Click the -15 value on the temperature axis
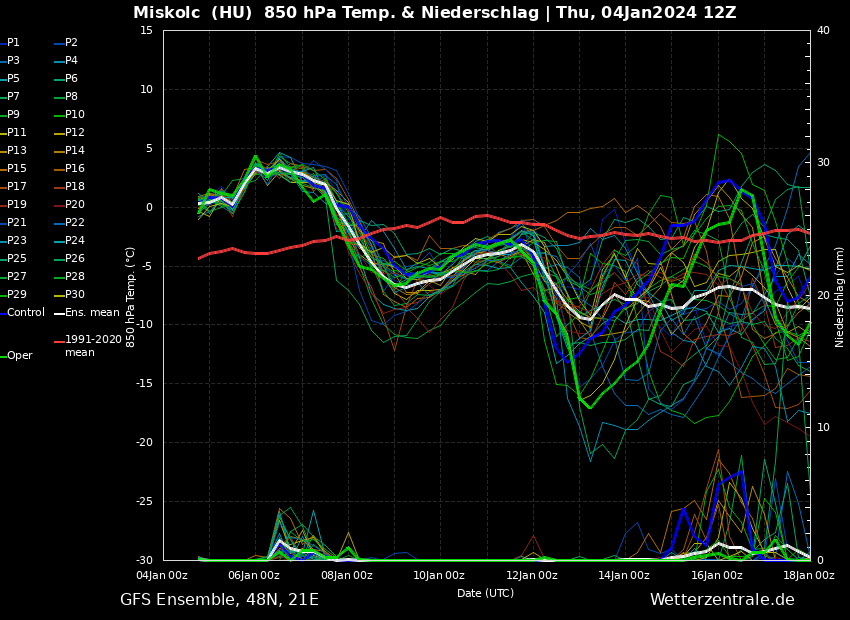The width and height of the screenshot is (850, 620). point(145,384)
